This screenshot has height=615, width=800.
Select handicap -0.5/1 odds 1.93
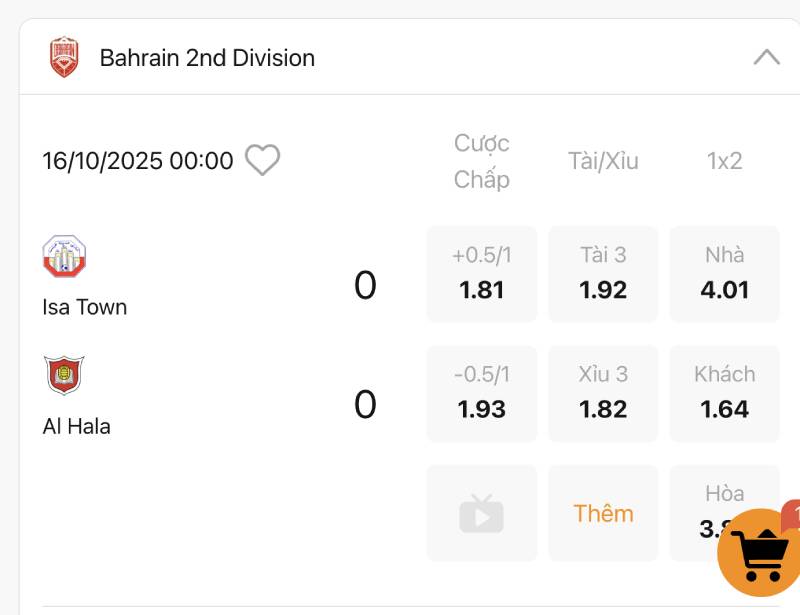tap(481, 393)
